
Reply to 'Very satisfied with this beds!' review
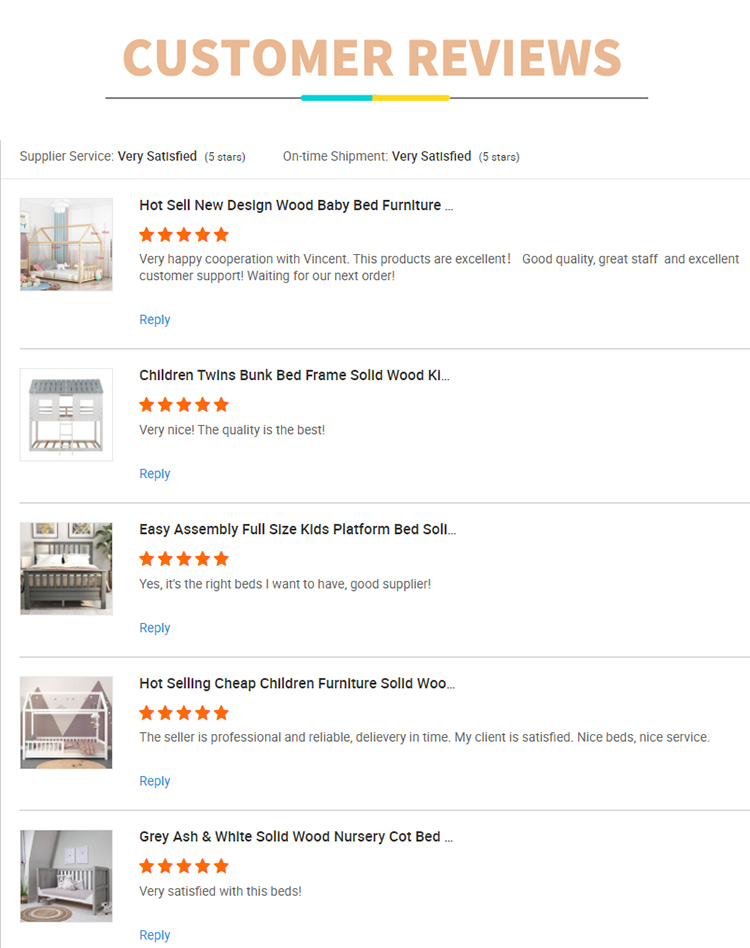click(x=154, y=935)
